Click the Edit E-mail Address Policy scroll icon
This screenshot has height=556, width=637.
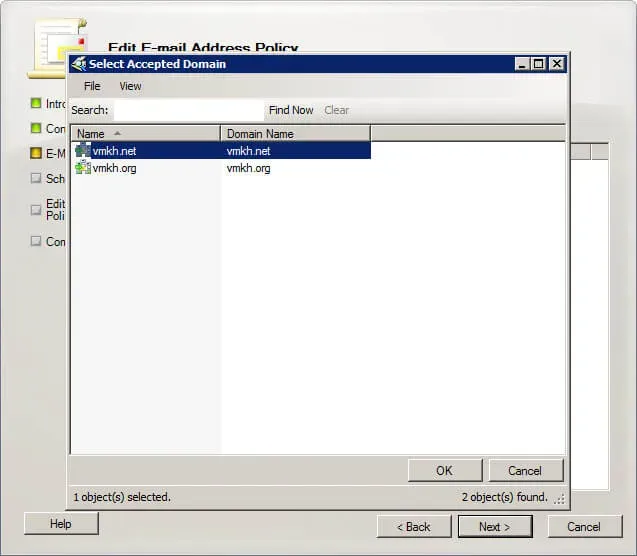coord(57,48)
